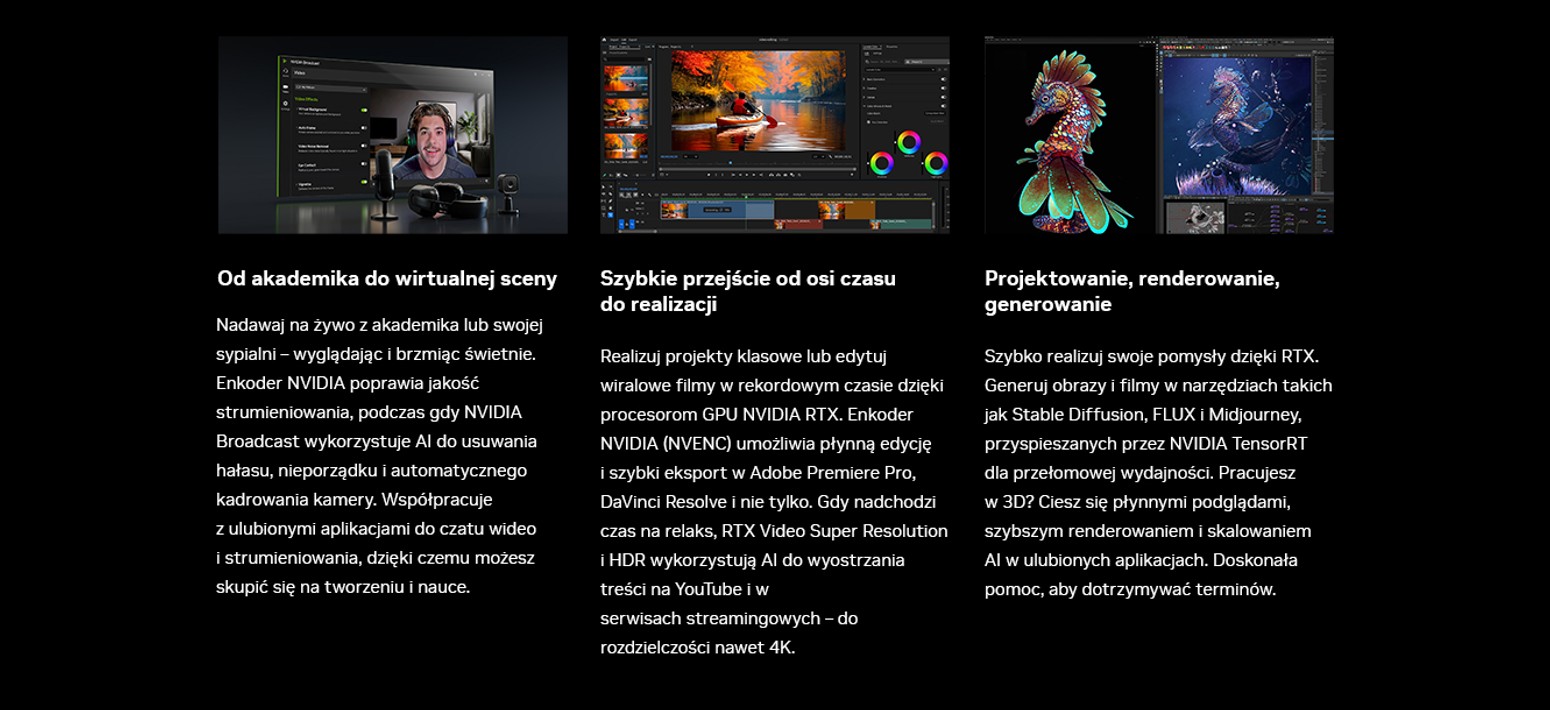Click the text "(NVENC)"
This screenshot has height=710, width=1550.
click(x=696, y=443)
